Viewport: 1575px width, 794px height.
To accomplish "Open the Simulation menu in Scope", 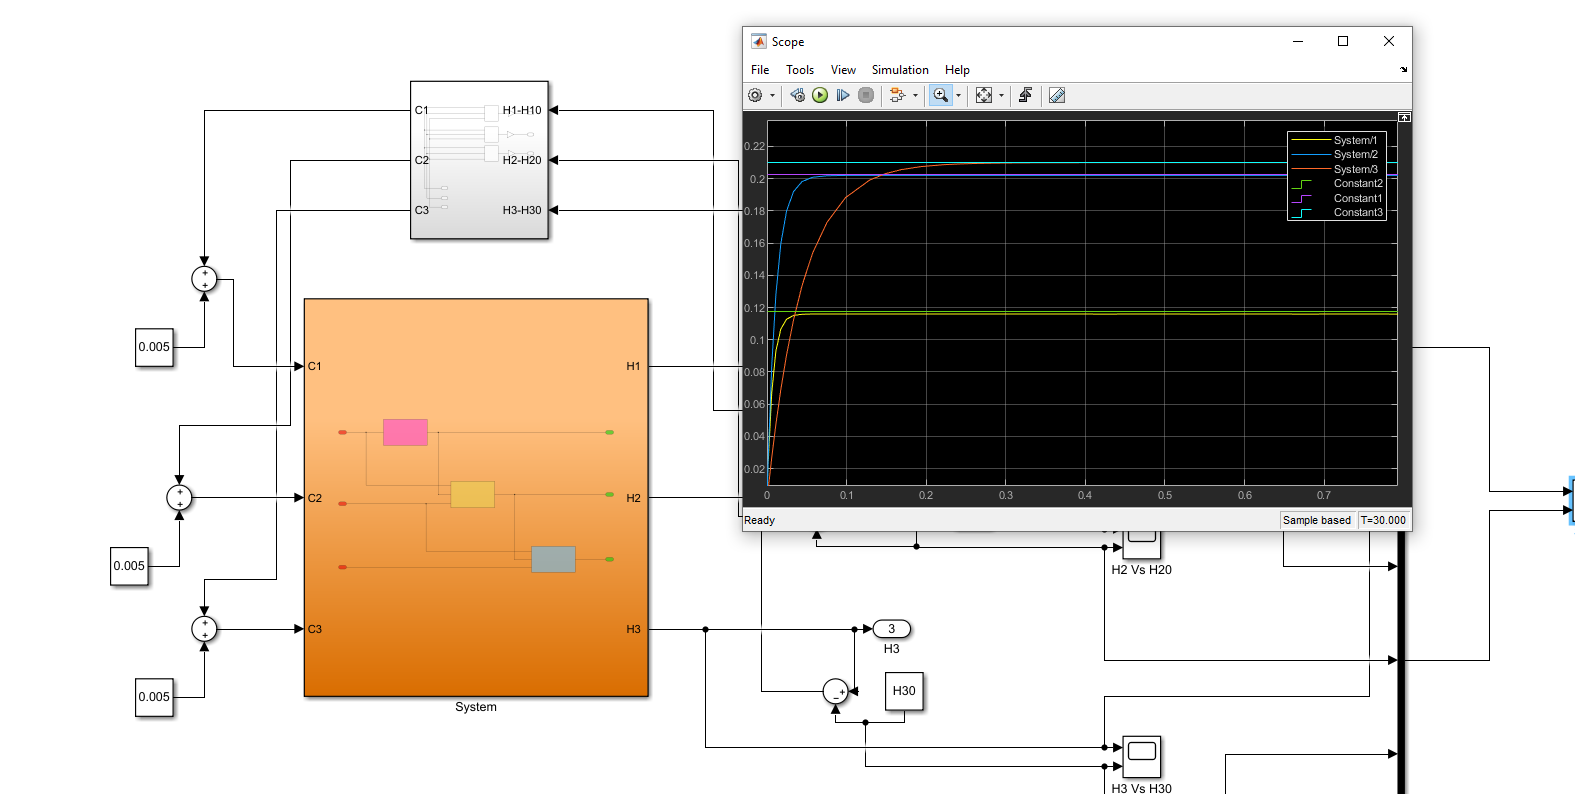I will [x=899, y=70].
